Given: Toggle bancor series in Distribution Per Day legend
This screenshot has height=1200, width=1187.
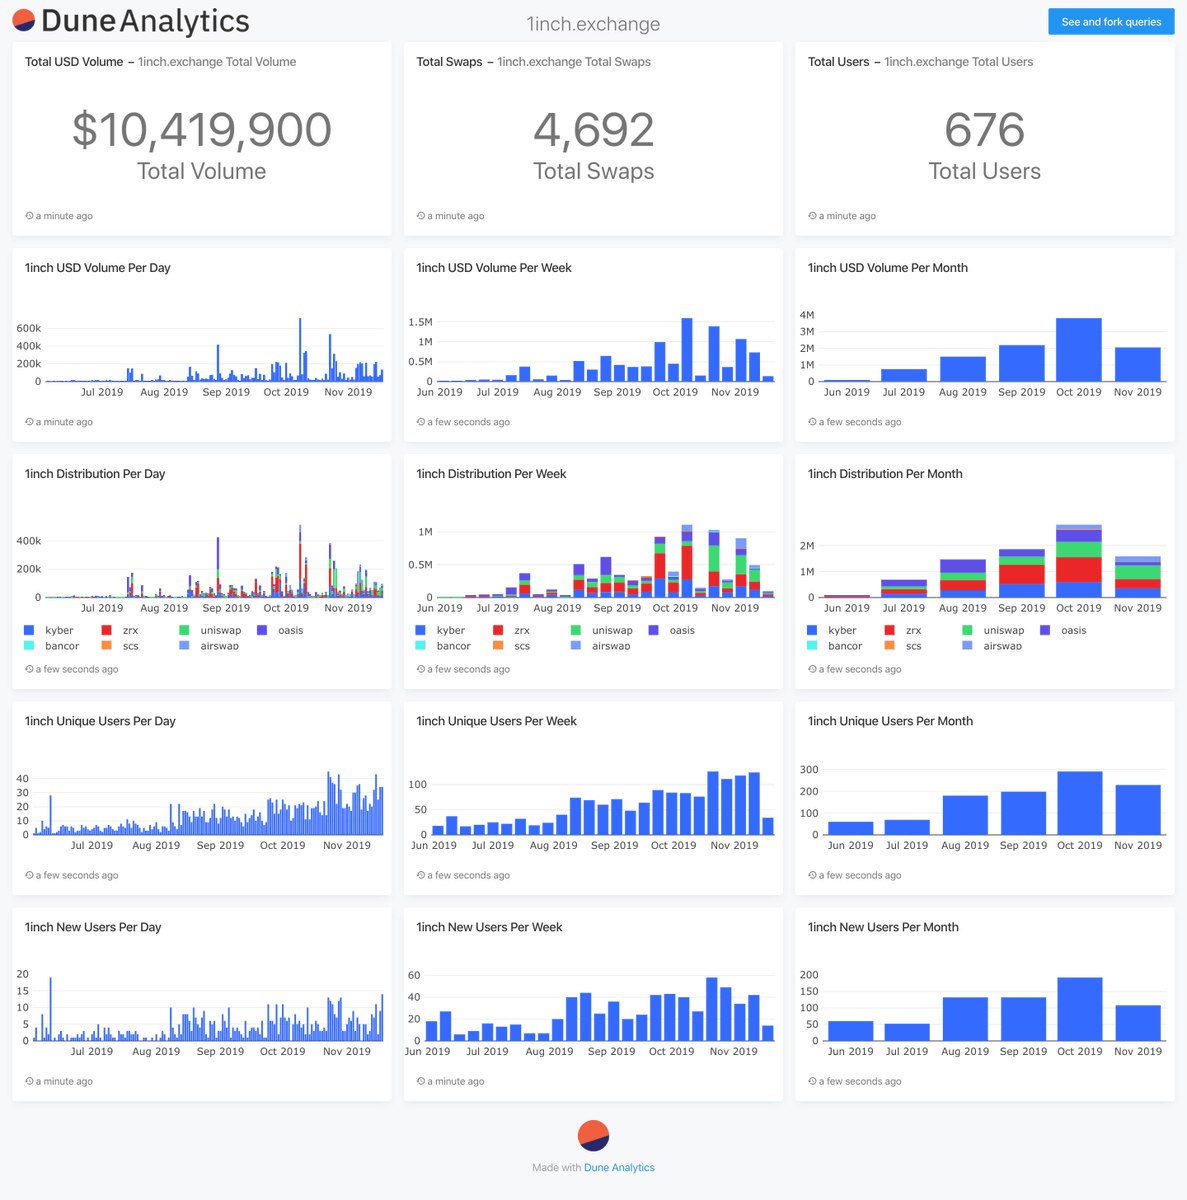Looking at the screenshot, I should 51,646.
